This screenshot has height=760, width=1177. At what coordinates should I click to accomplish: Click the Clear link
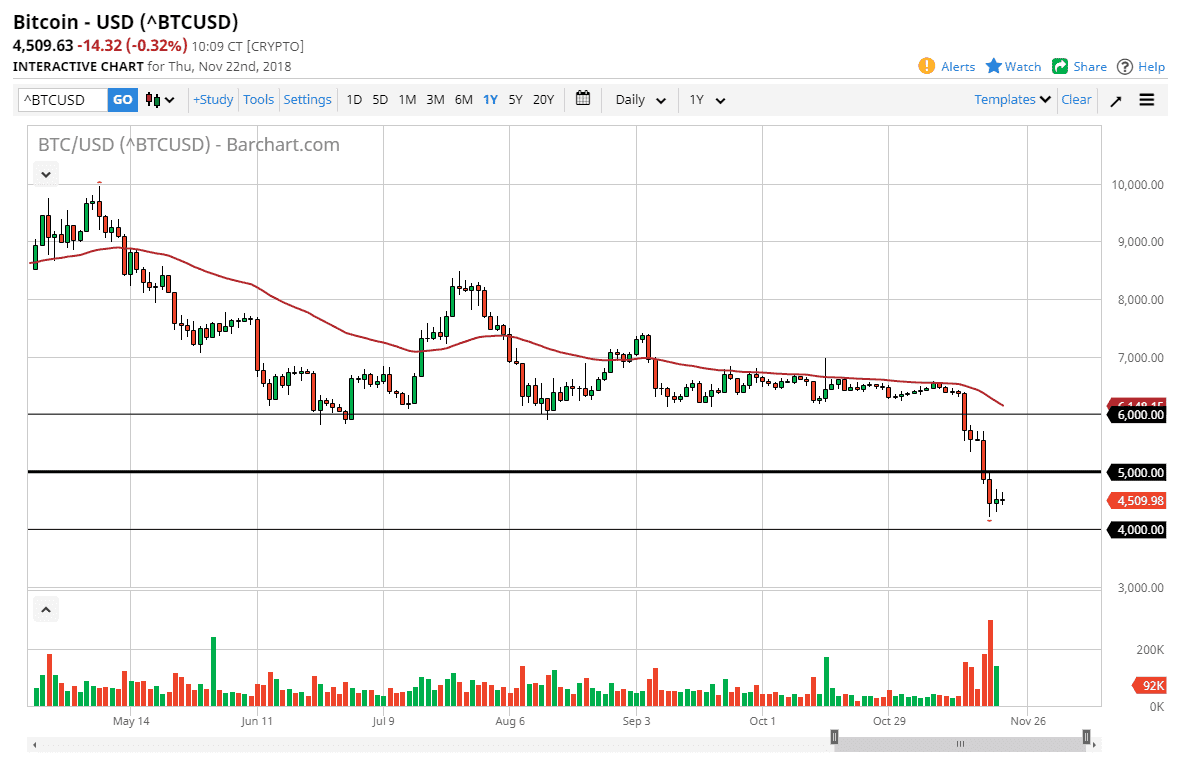(1076, 99)
